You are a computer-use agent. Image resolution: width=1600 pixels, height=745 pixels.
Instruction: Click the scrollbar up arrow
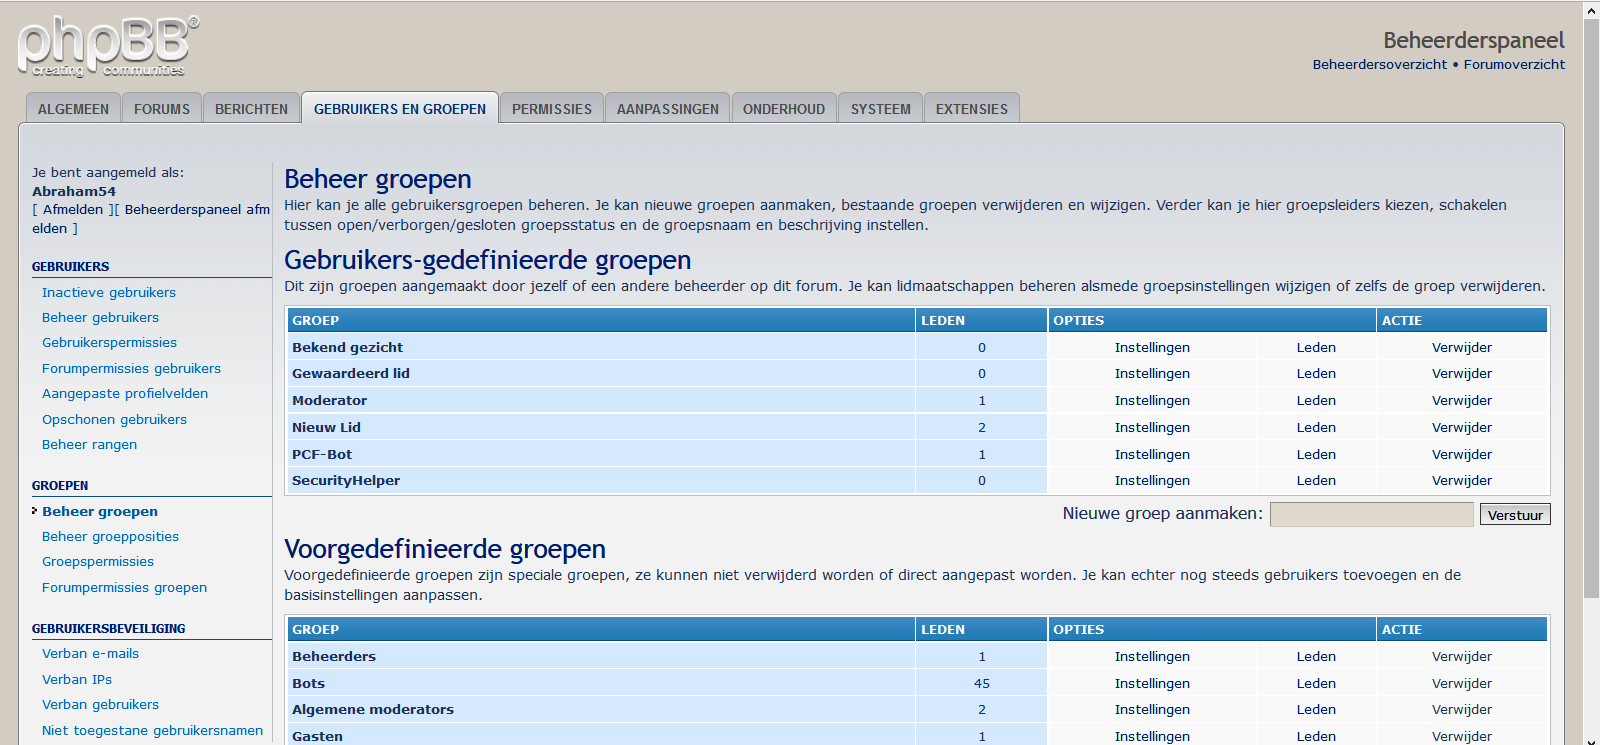1591,10
